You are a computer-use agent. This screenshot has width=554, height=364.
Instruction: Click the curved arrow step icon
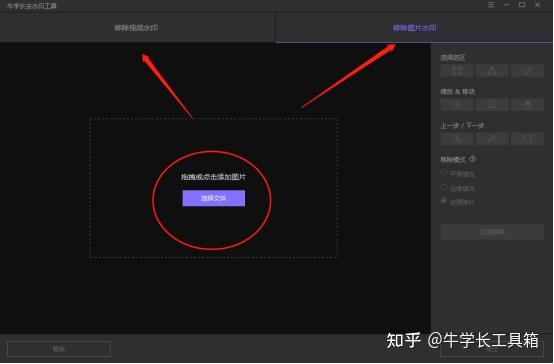492,139
